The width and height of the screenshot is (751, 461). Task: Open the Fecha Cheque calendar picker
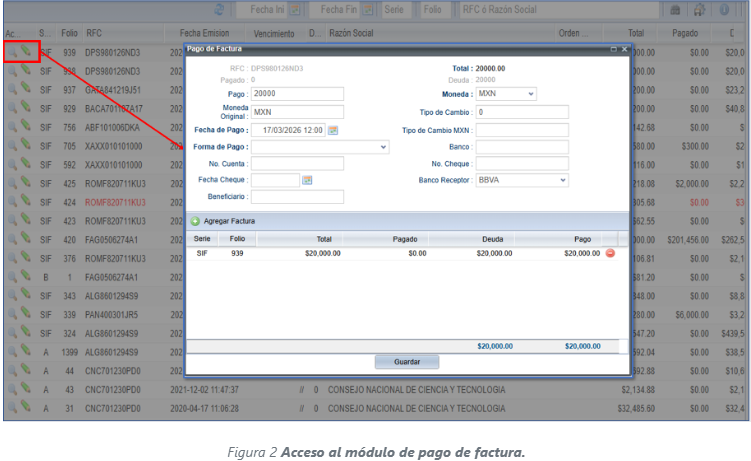[307, 180]
